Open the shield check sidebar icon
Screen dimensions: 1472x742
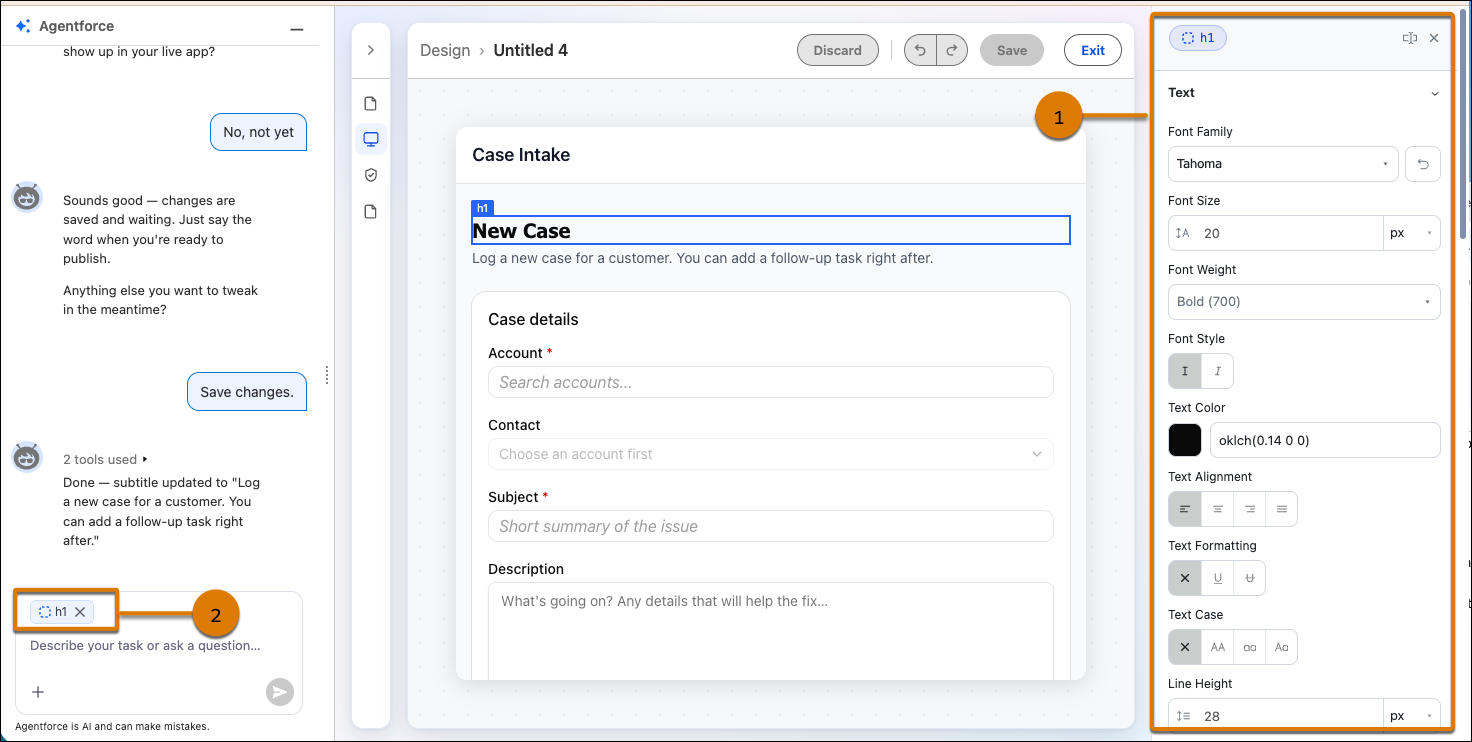pos(371,175)
